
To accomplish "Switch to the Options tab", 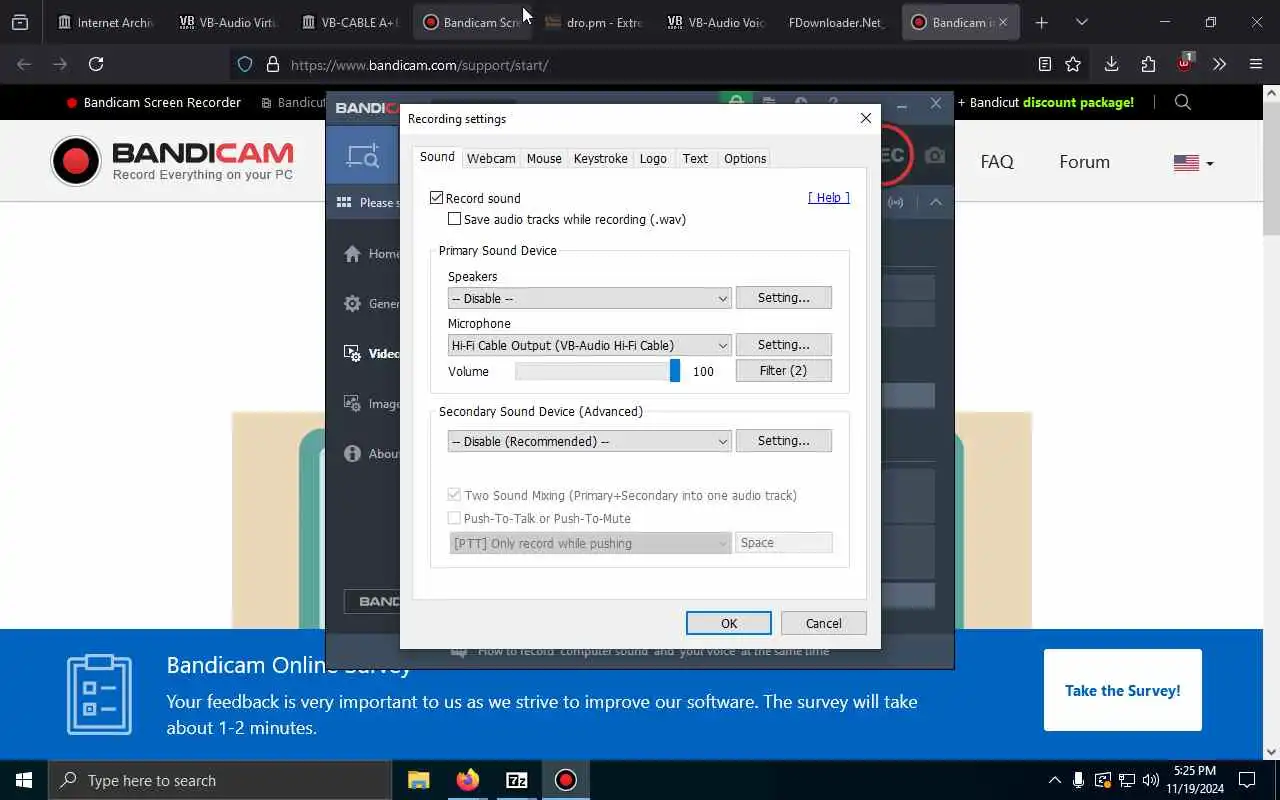I will pyautogui.click(x=745, y=158).
